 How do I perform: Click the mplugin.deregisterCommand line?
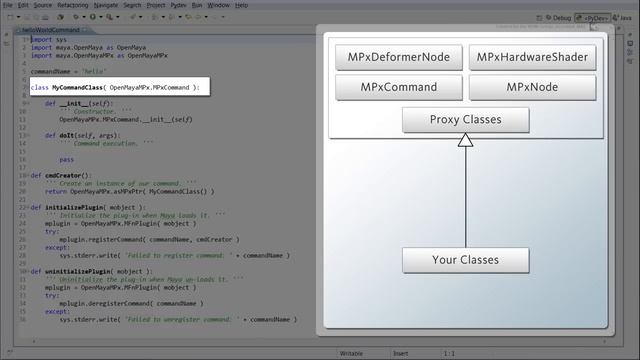tap(131, 304)
